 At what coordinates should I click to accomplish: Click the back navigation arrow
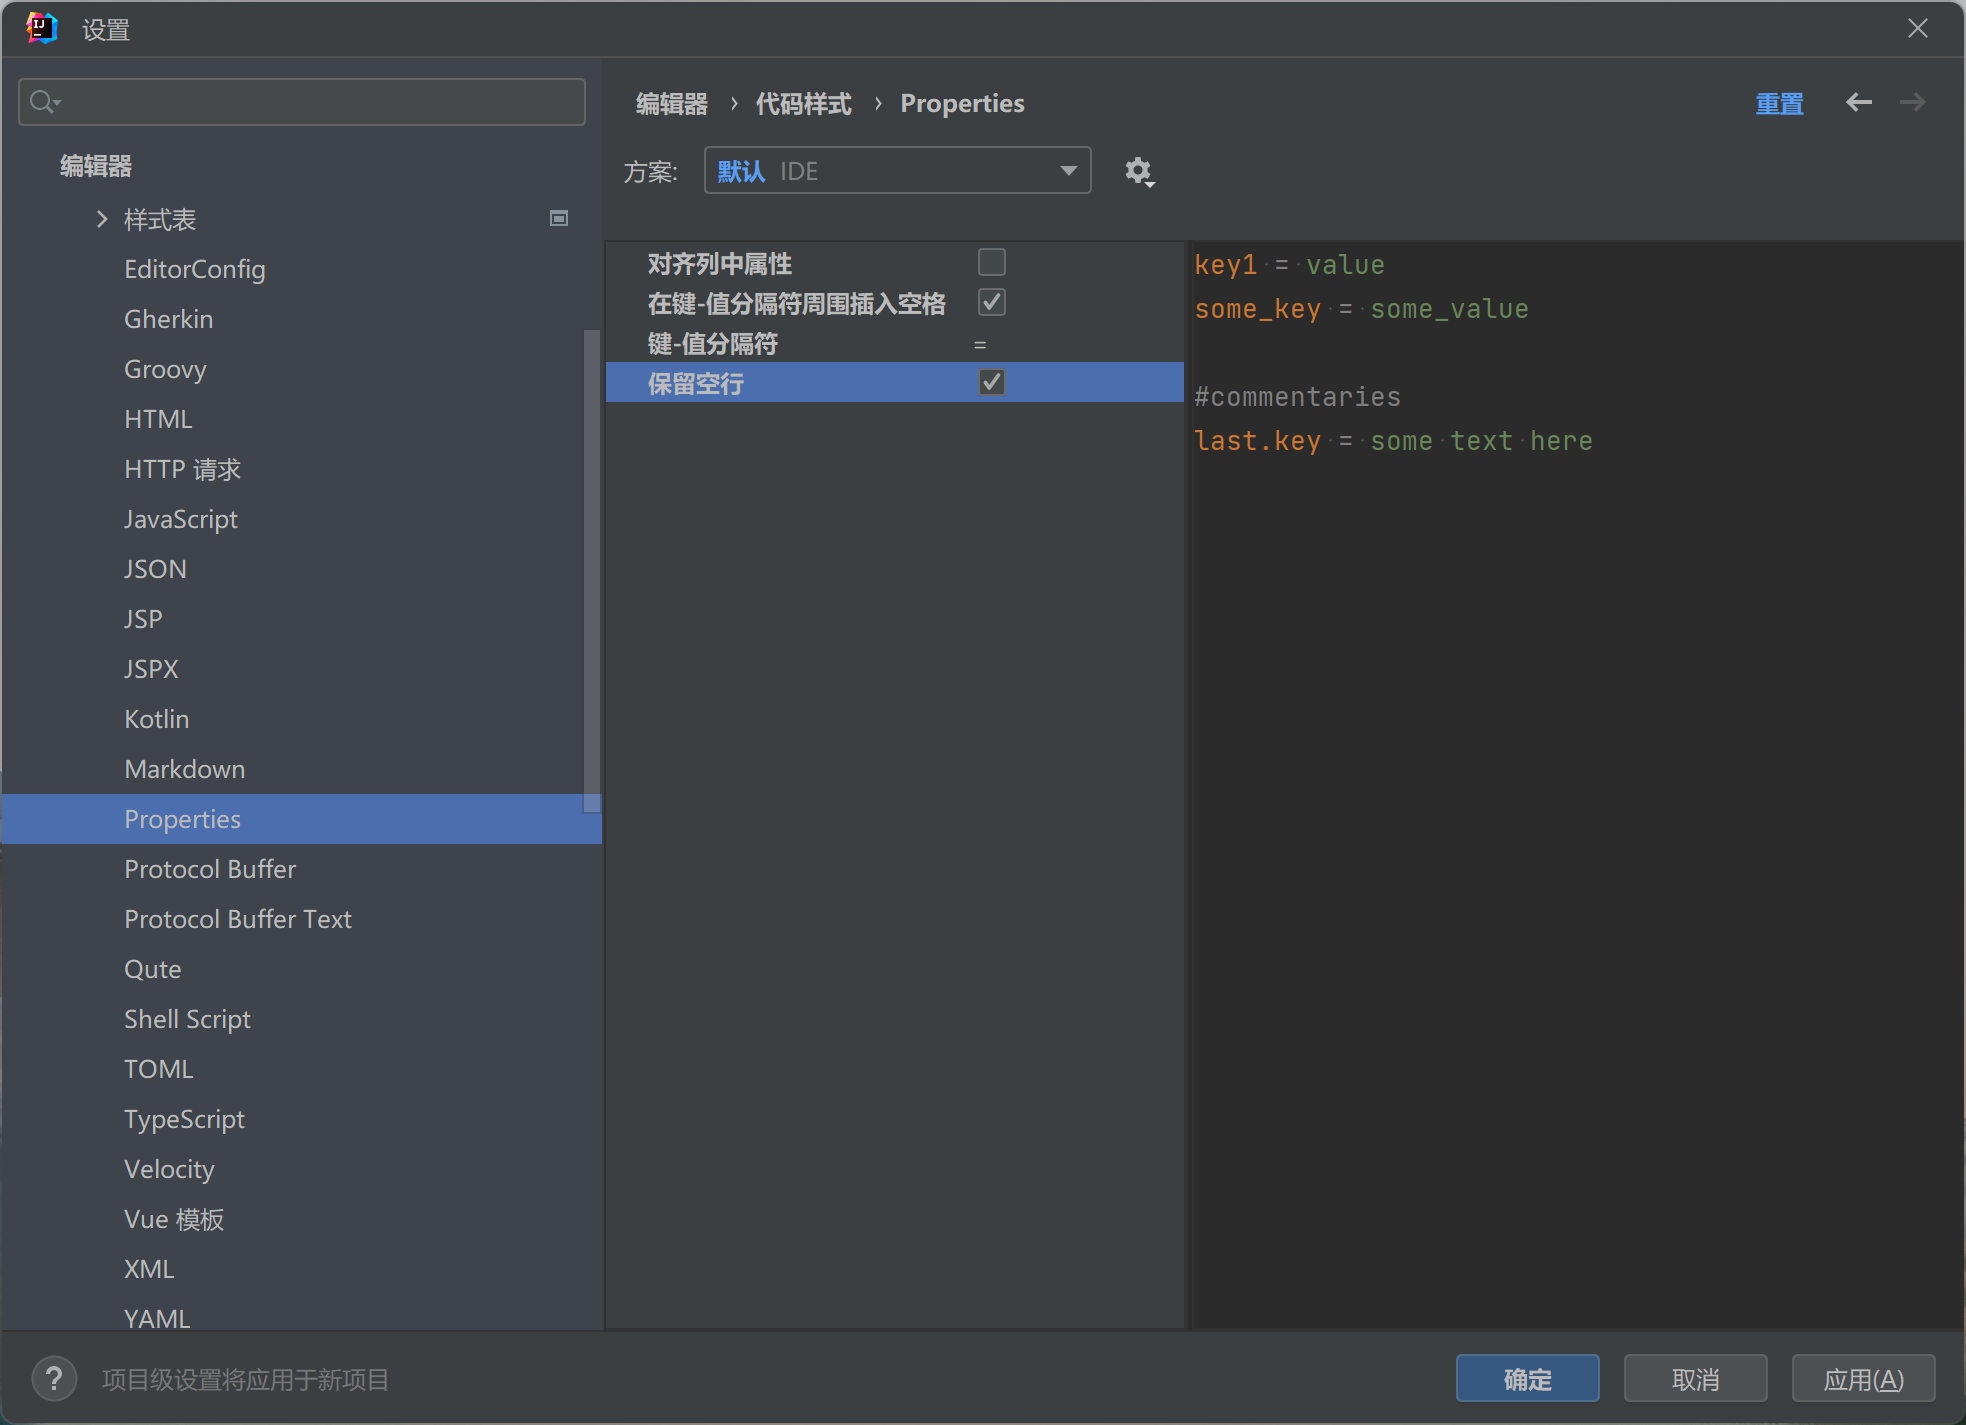tap(1858, 102)
